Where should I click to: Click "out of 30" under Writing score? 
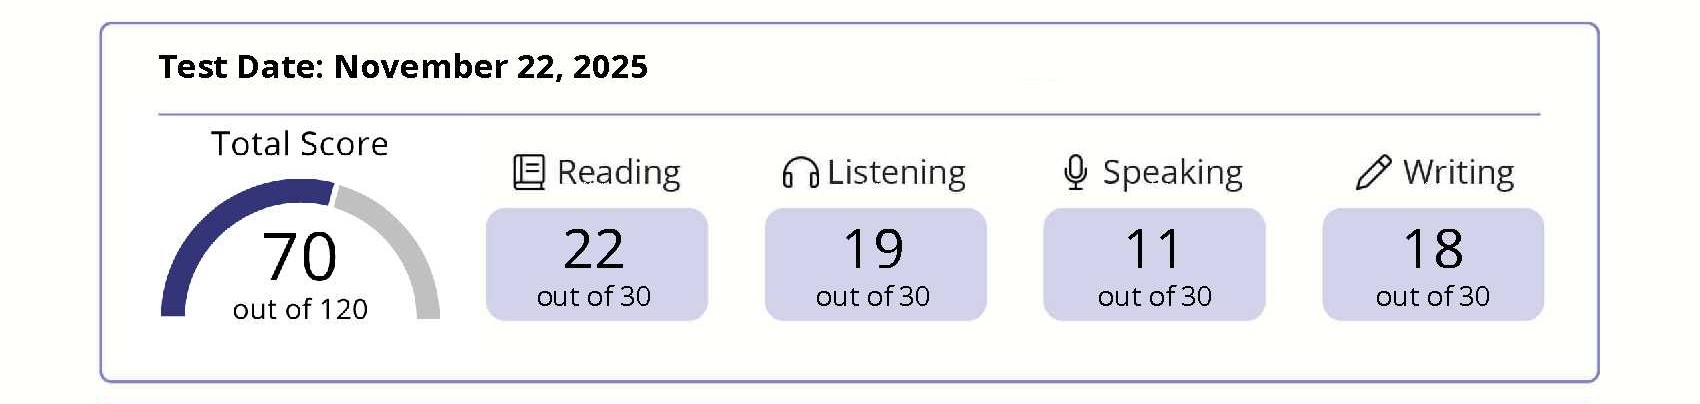pos(1433,297)
